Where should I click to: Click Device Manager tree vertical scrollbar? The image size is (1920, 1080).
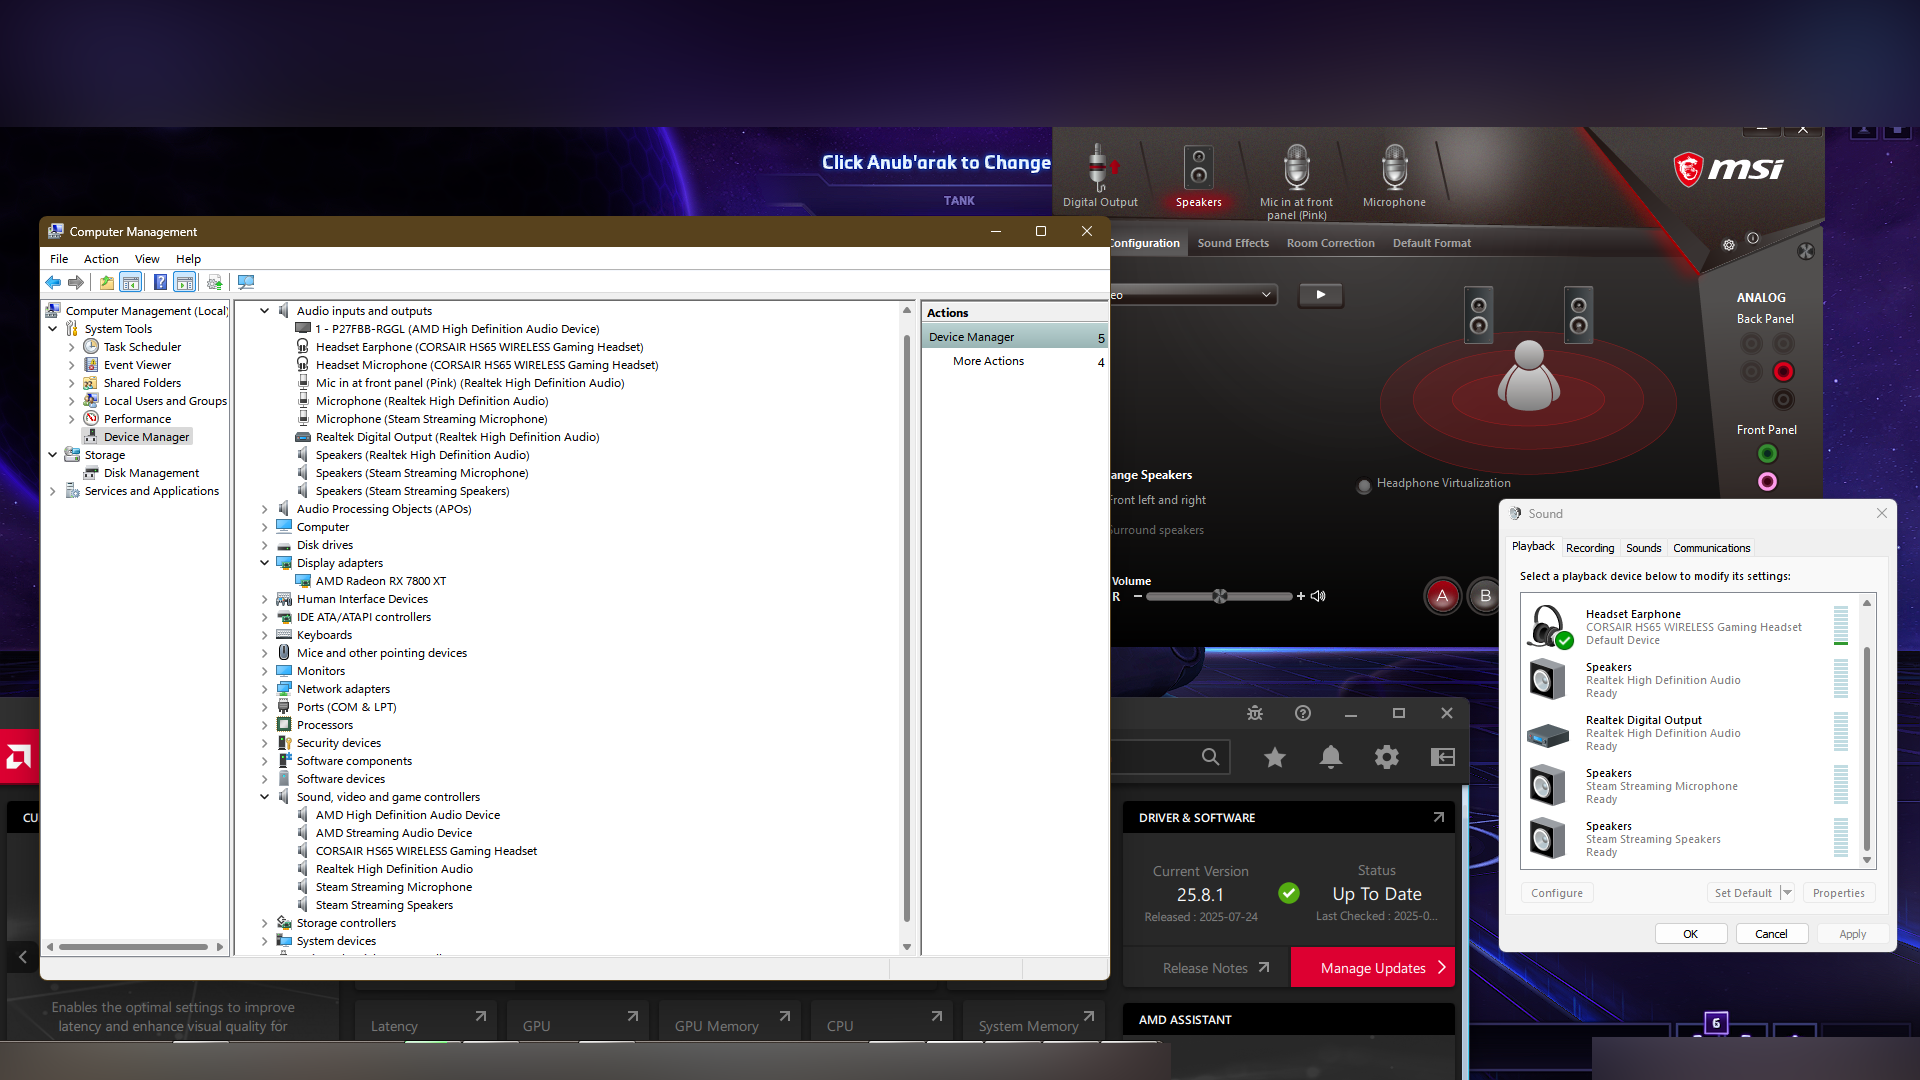(907, 629)
